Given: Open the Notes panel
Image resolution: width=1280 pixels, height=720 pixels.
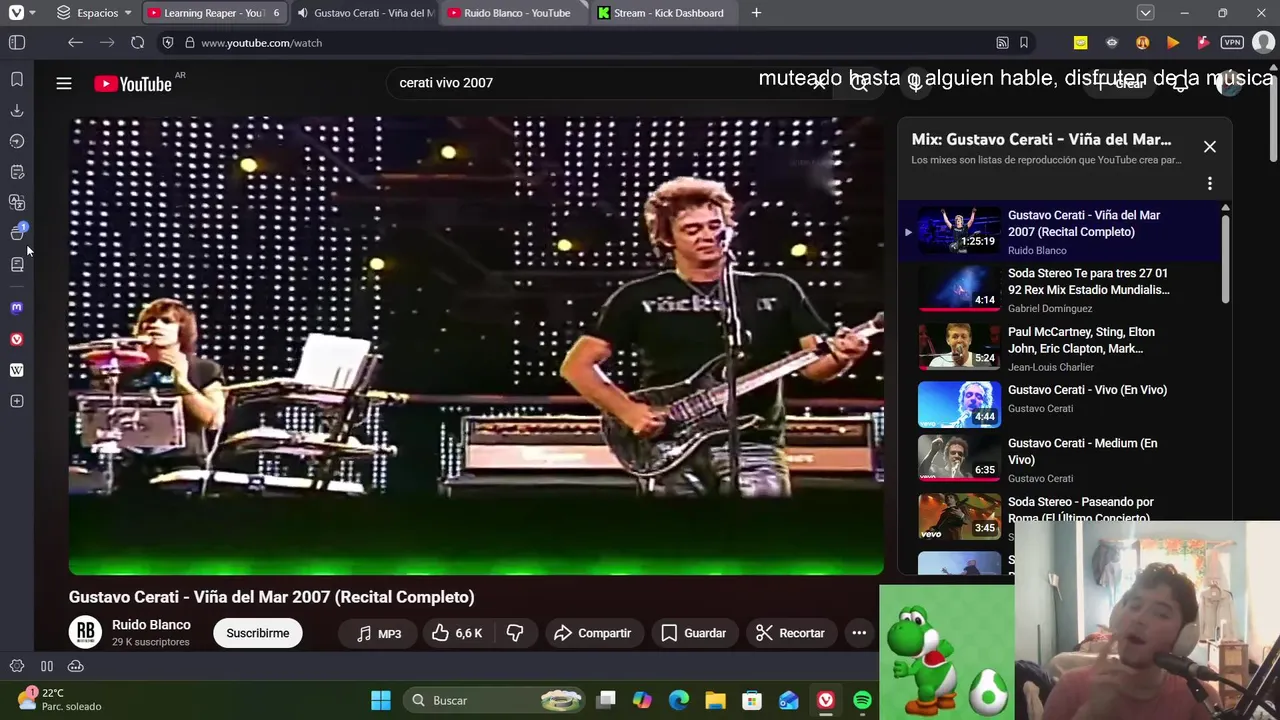Looking at the screenshot, I should pos(17,172).
